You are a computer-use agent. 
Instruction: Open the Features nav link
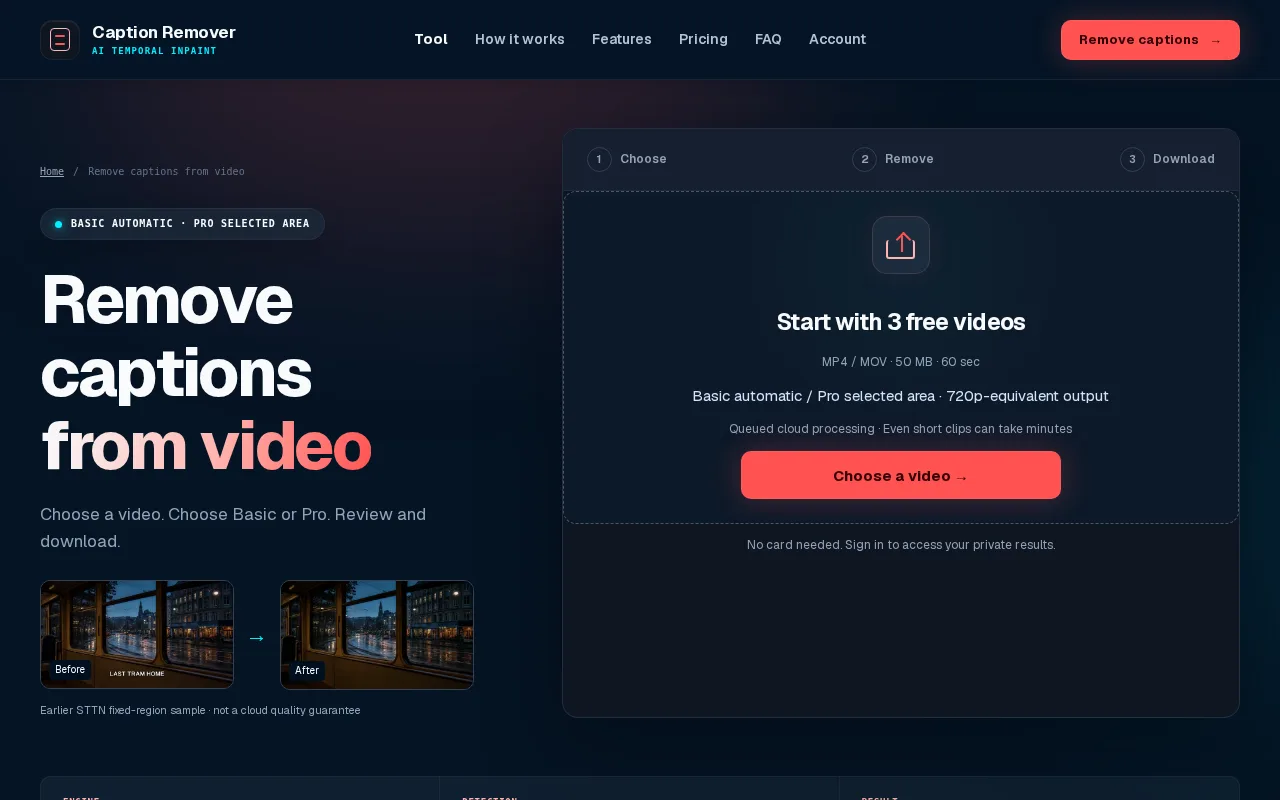[622, 39]
